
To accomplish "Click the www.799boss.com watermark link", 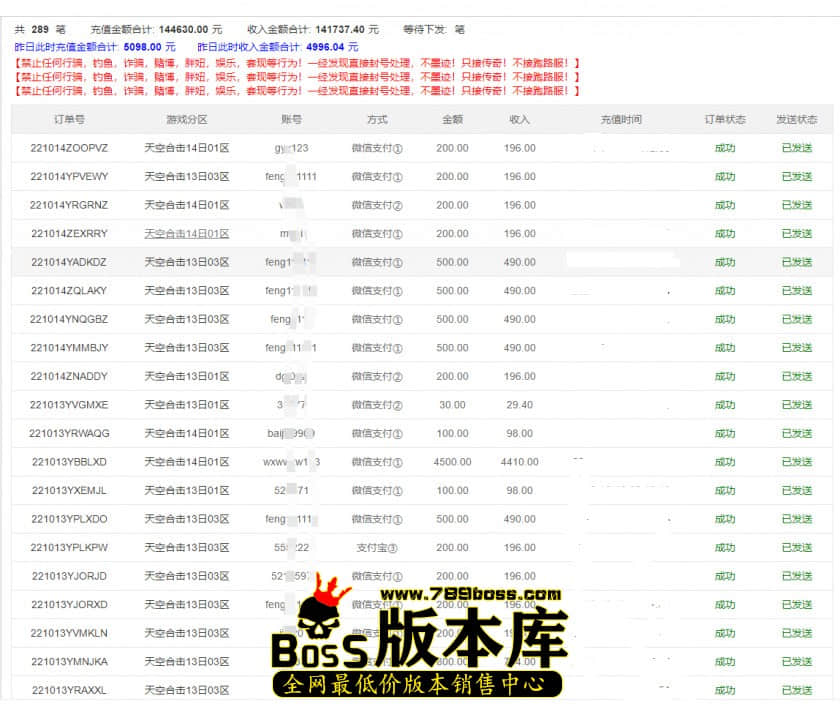I will pos(468,595).
